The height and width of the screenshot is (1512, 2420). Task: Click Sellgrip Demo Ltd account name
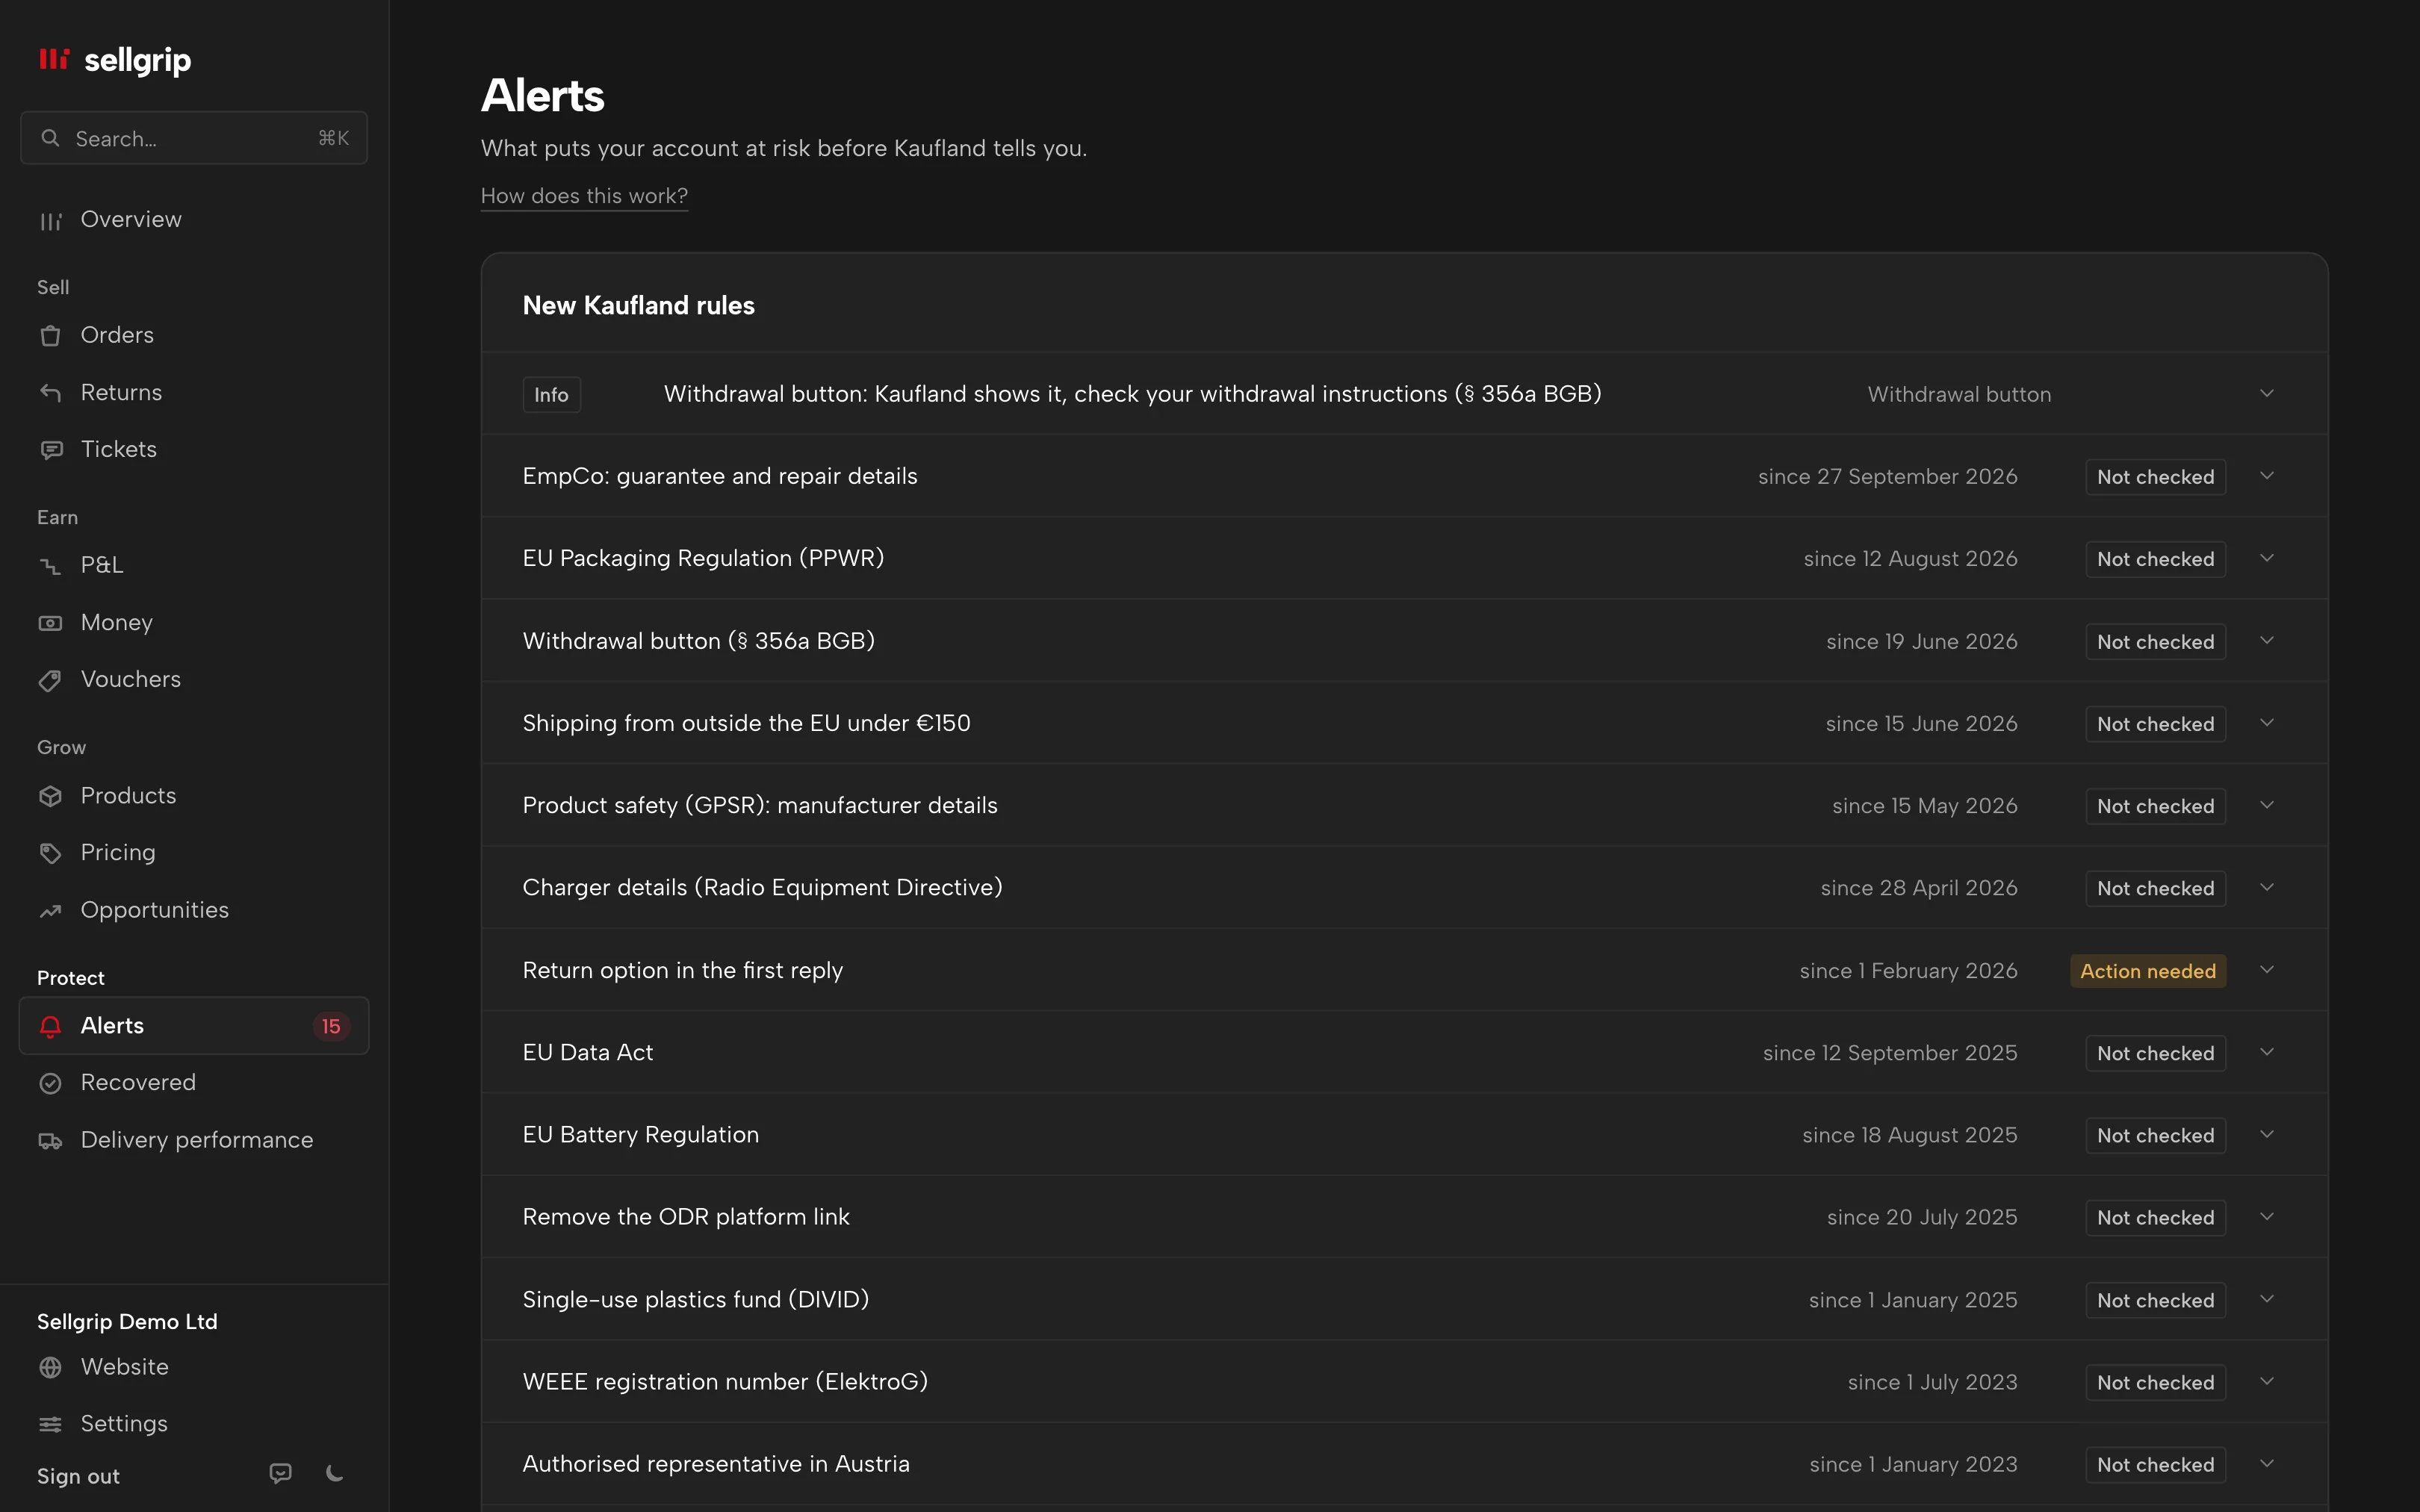tap(127, 1322)
